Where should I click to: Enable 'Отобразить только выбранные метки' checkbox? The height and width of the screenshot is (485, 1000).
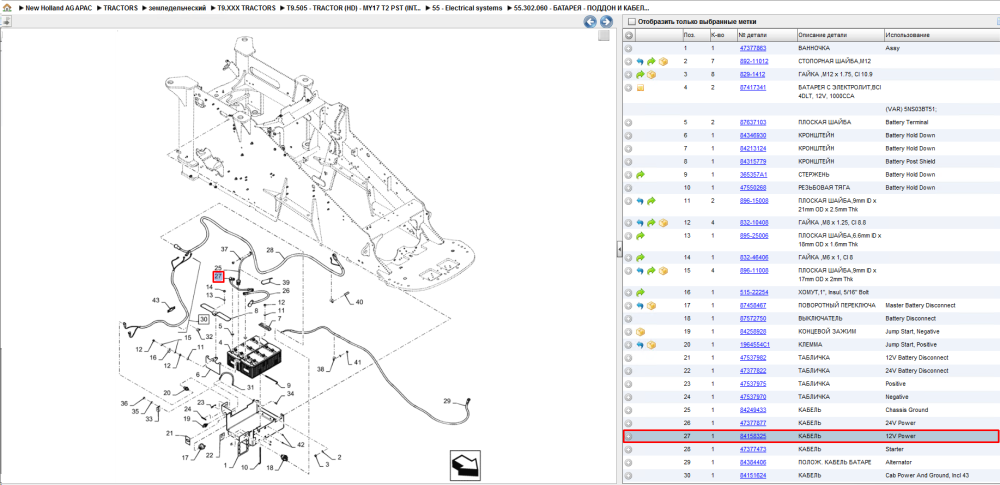(x=632, y=22)
